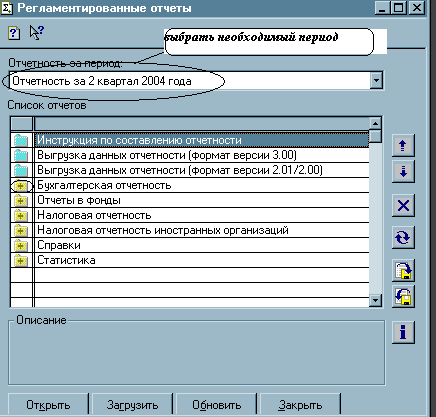Viewport: 436px width, 417px height.
Task: Expand the Отчеты в фонды folder icon
Action: pyautogui.click(x=21, y=200)
